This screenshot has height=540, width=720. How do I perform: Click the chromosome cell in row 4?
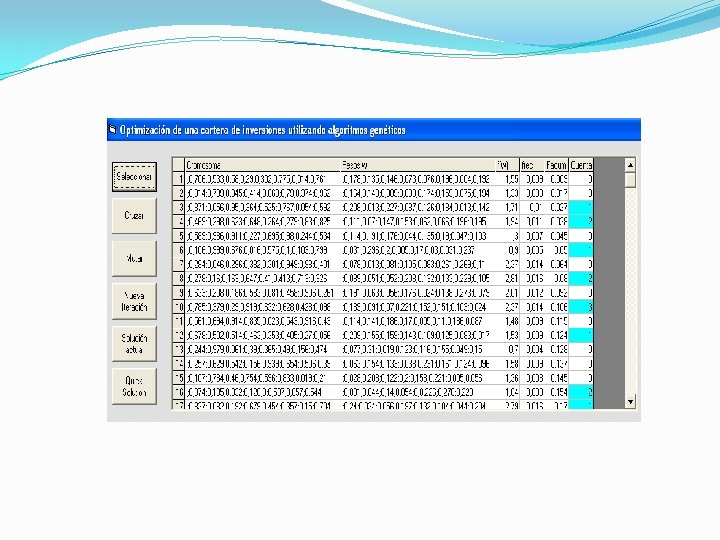(x=262, y=222)
